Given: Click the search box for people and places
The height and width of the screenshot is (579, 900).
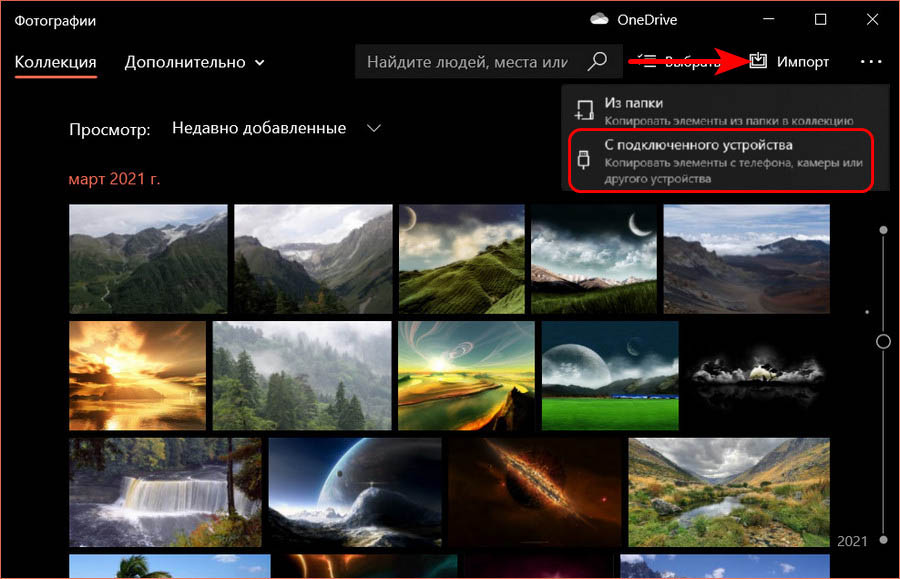Looking at the screenshot, I should [467, 62].
